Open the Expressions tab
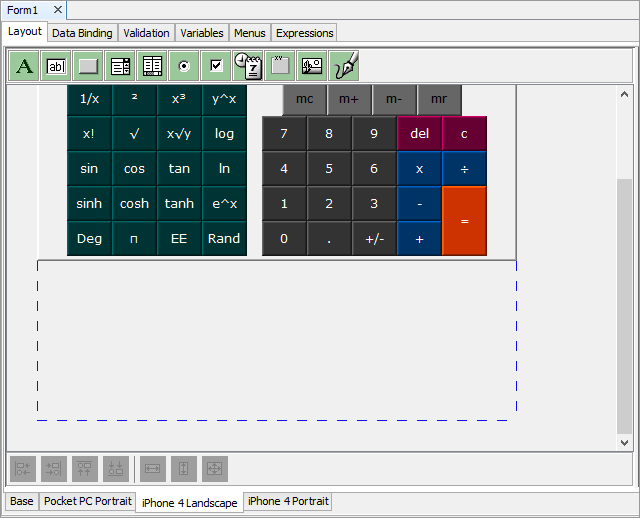This screenshot has height=518, width=640. [304, 33]
